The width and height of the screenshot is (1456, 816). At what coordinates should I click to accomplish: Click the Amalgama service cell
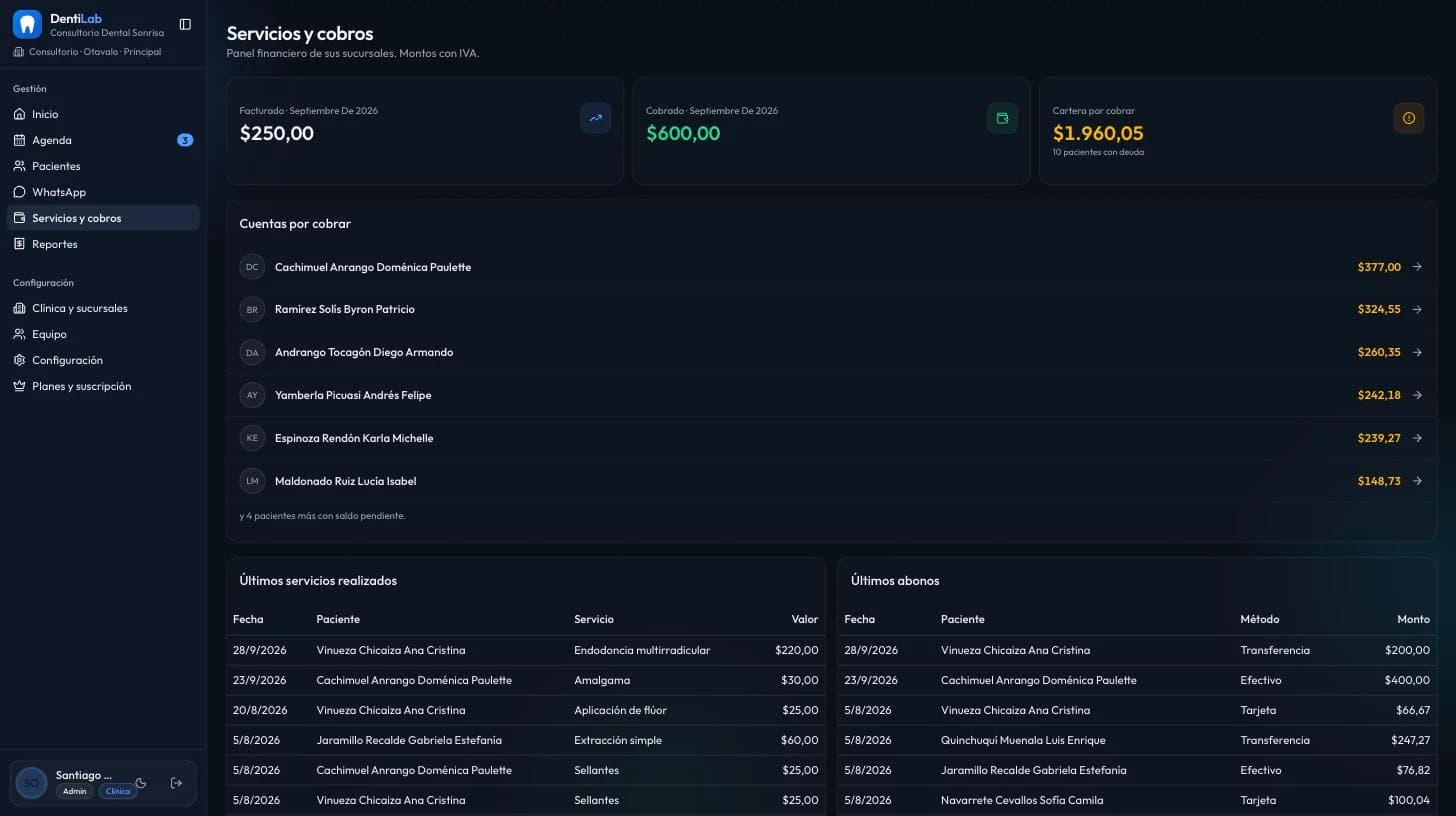[602, 680]
